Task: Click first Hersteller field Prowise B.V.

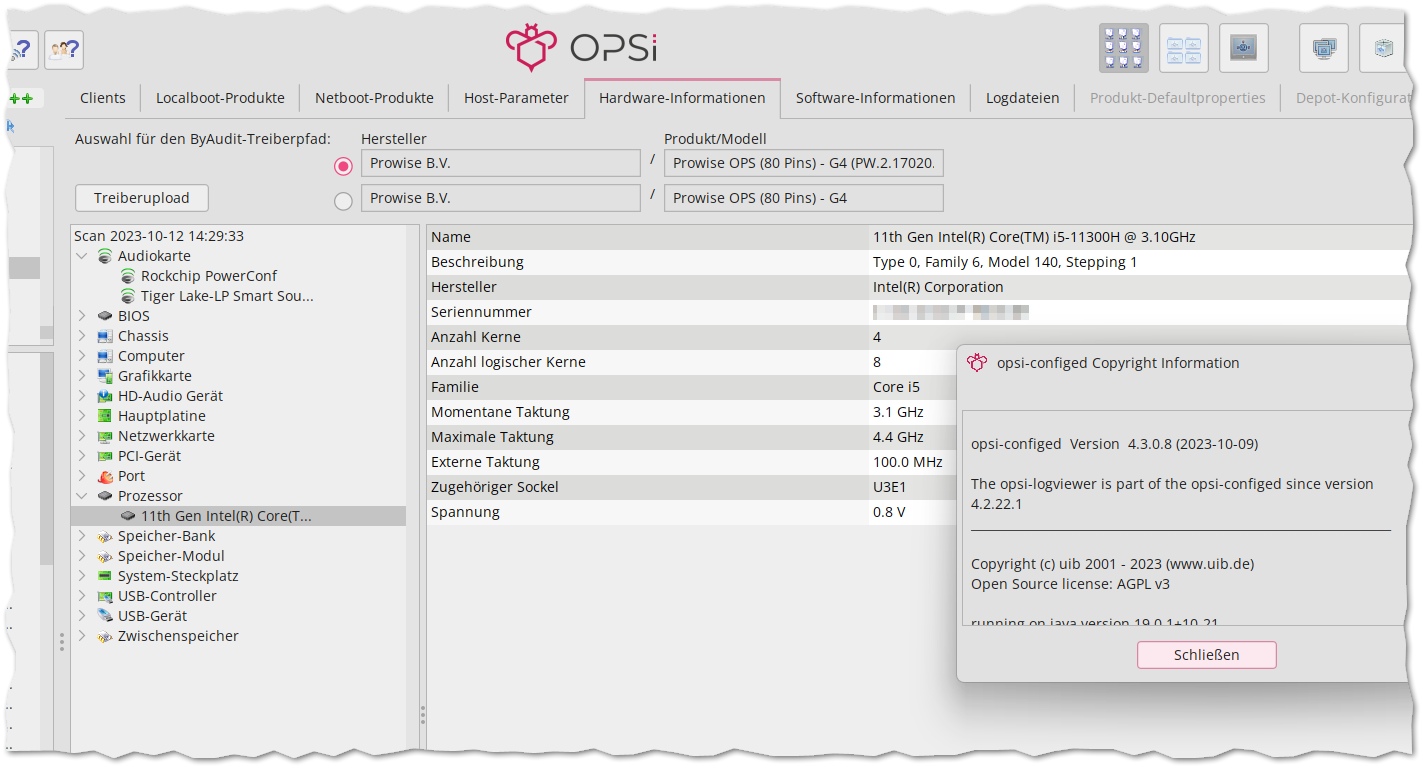Action: tap(501, 163)
